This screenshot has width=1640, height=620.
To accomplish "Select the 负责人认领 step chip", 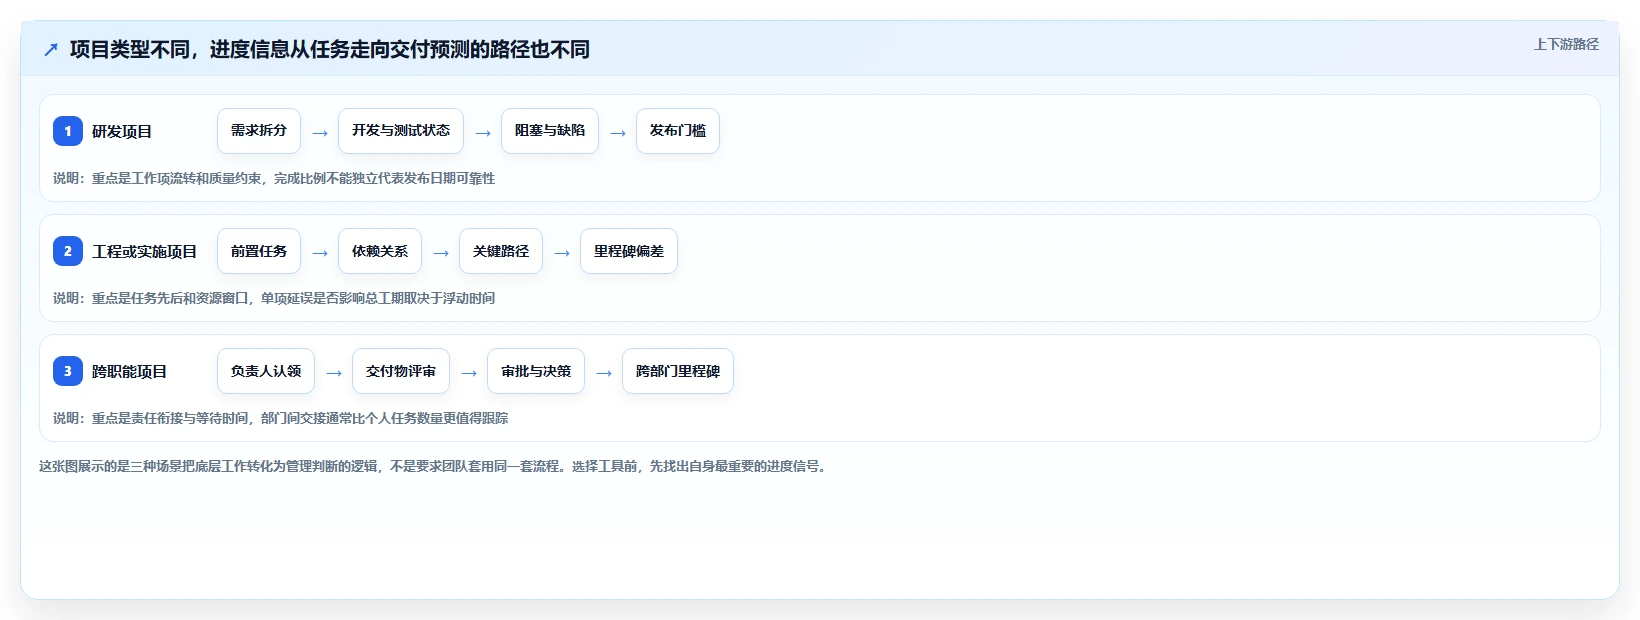I will [266, 371].
